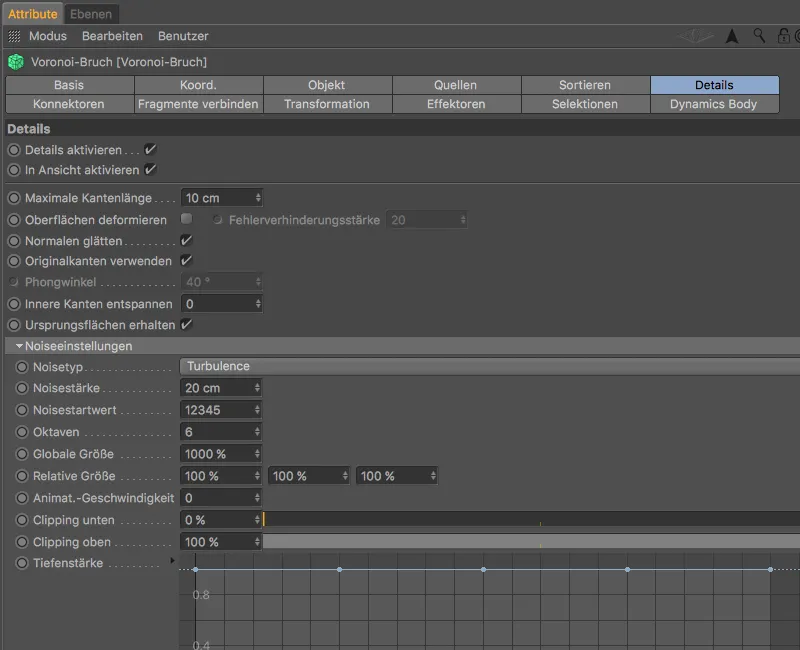Click stepper arrows of Oktaven field
The width and height of the screenshot is (800, 650).
point(257,432)
